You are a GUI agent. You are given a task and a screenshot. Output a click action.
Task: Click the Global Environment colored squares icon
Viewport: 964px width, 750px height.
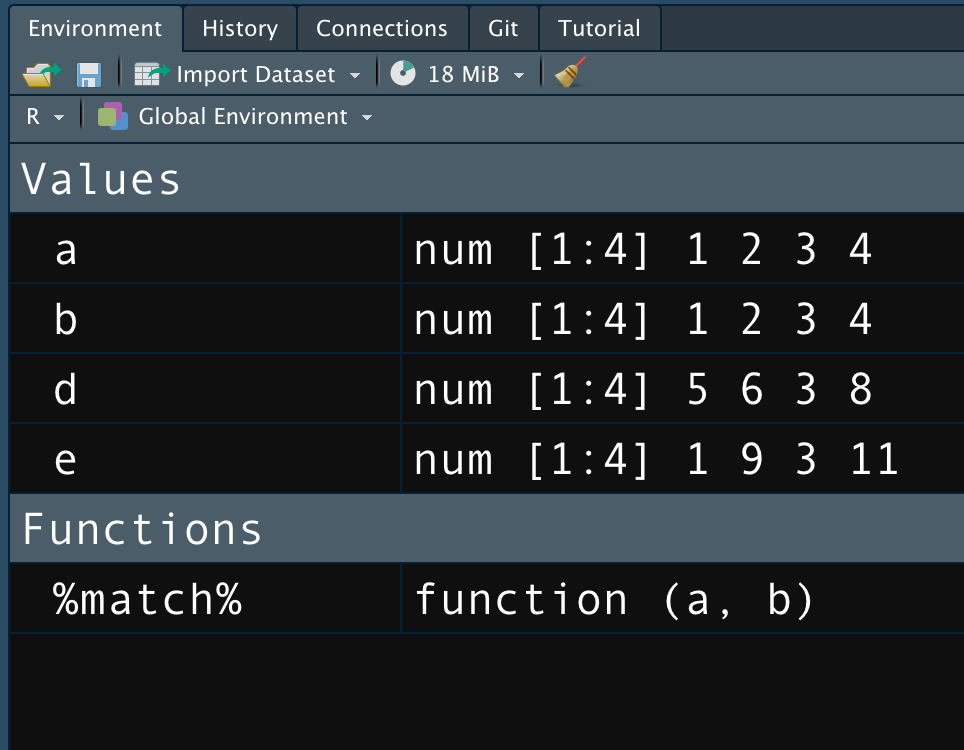click(113, 116)
